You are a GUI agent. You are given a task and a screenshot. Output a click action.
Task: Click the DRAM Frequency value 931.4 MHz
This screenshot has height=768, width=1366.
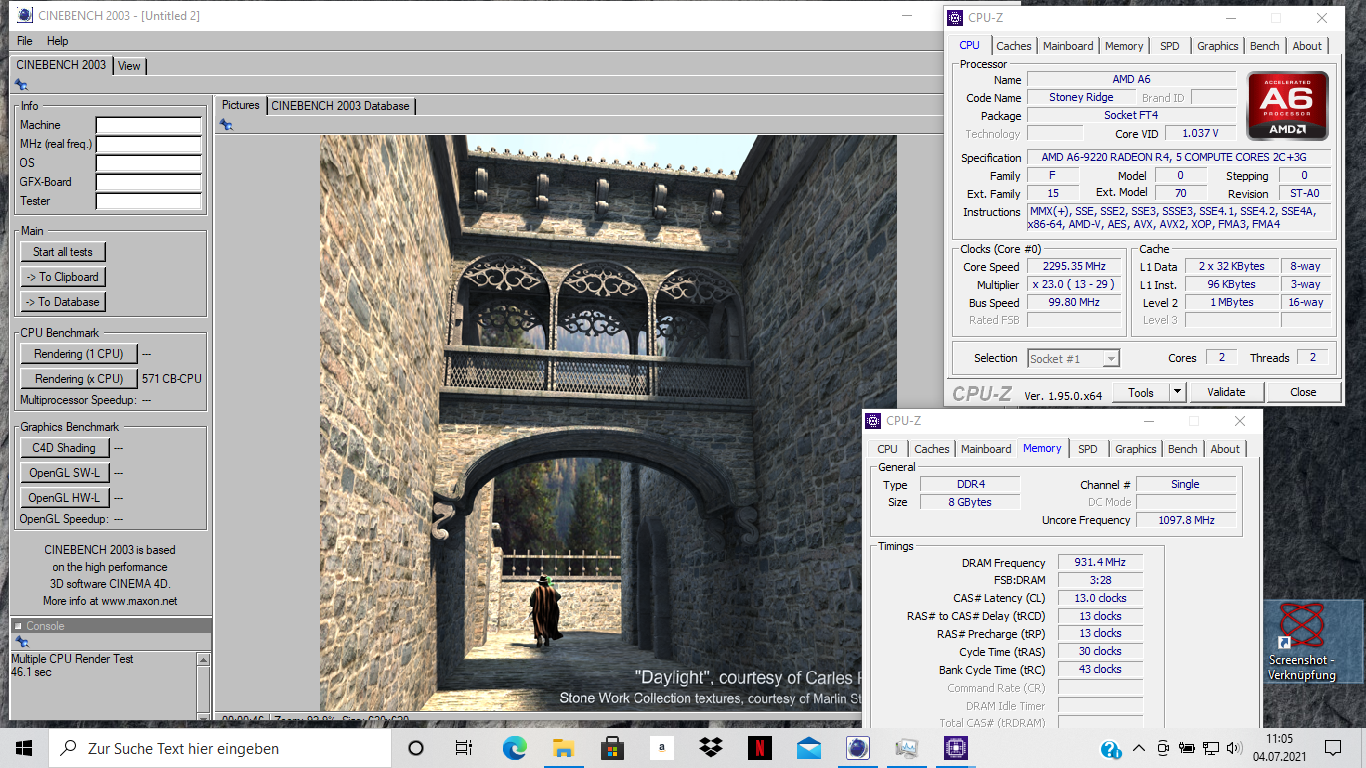coord(1100,563)
